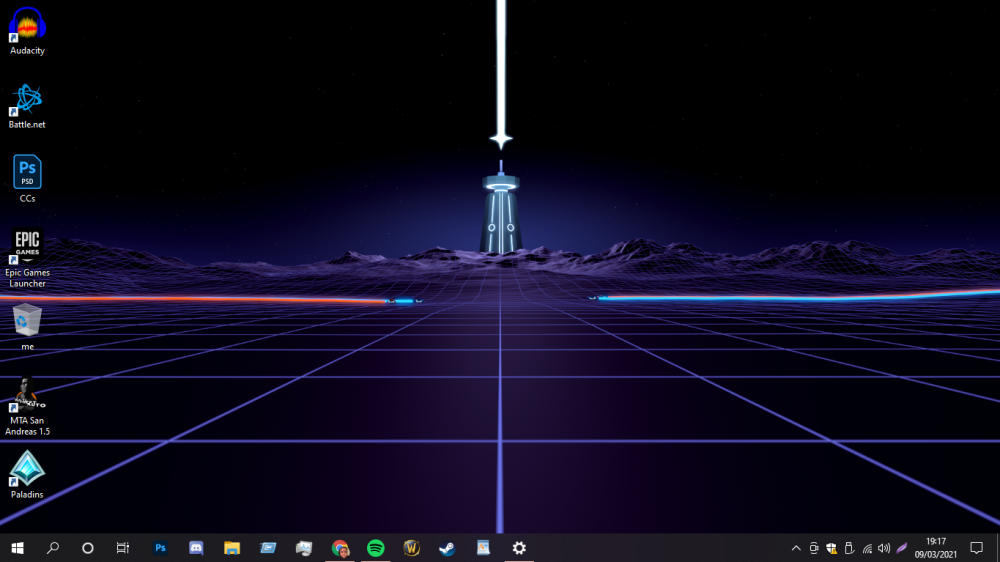Open Discord from the taskbar
1000x562 pixels.
tap(196, 548)
